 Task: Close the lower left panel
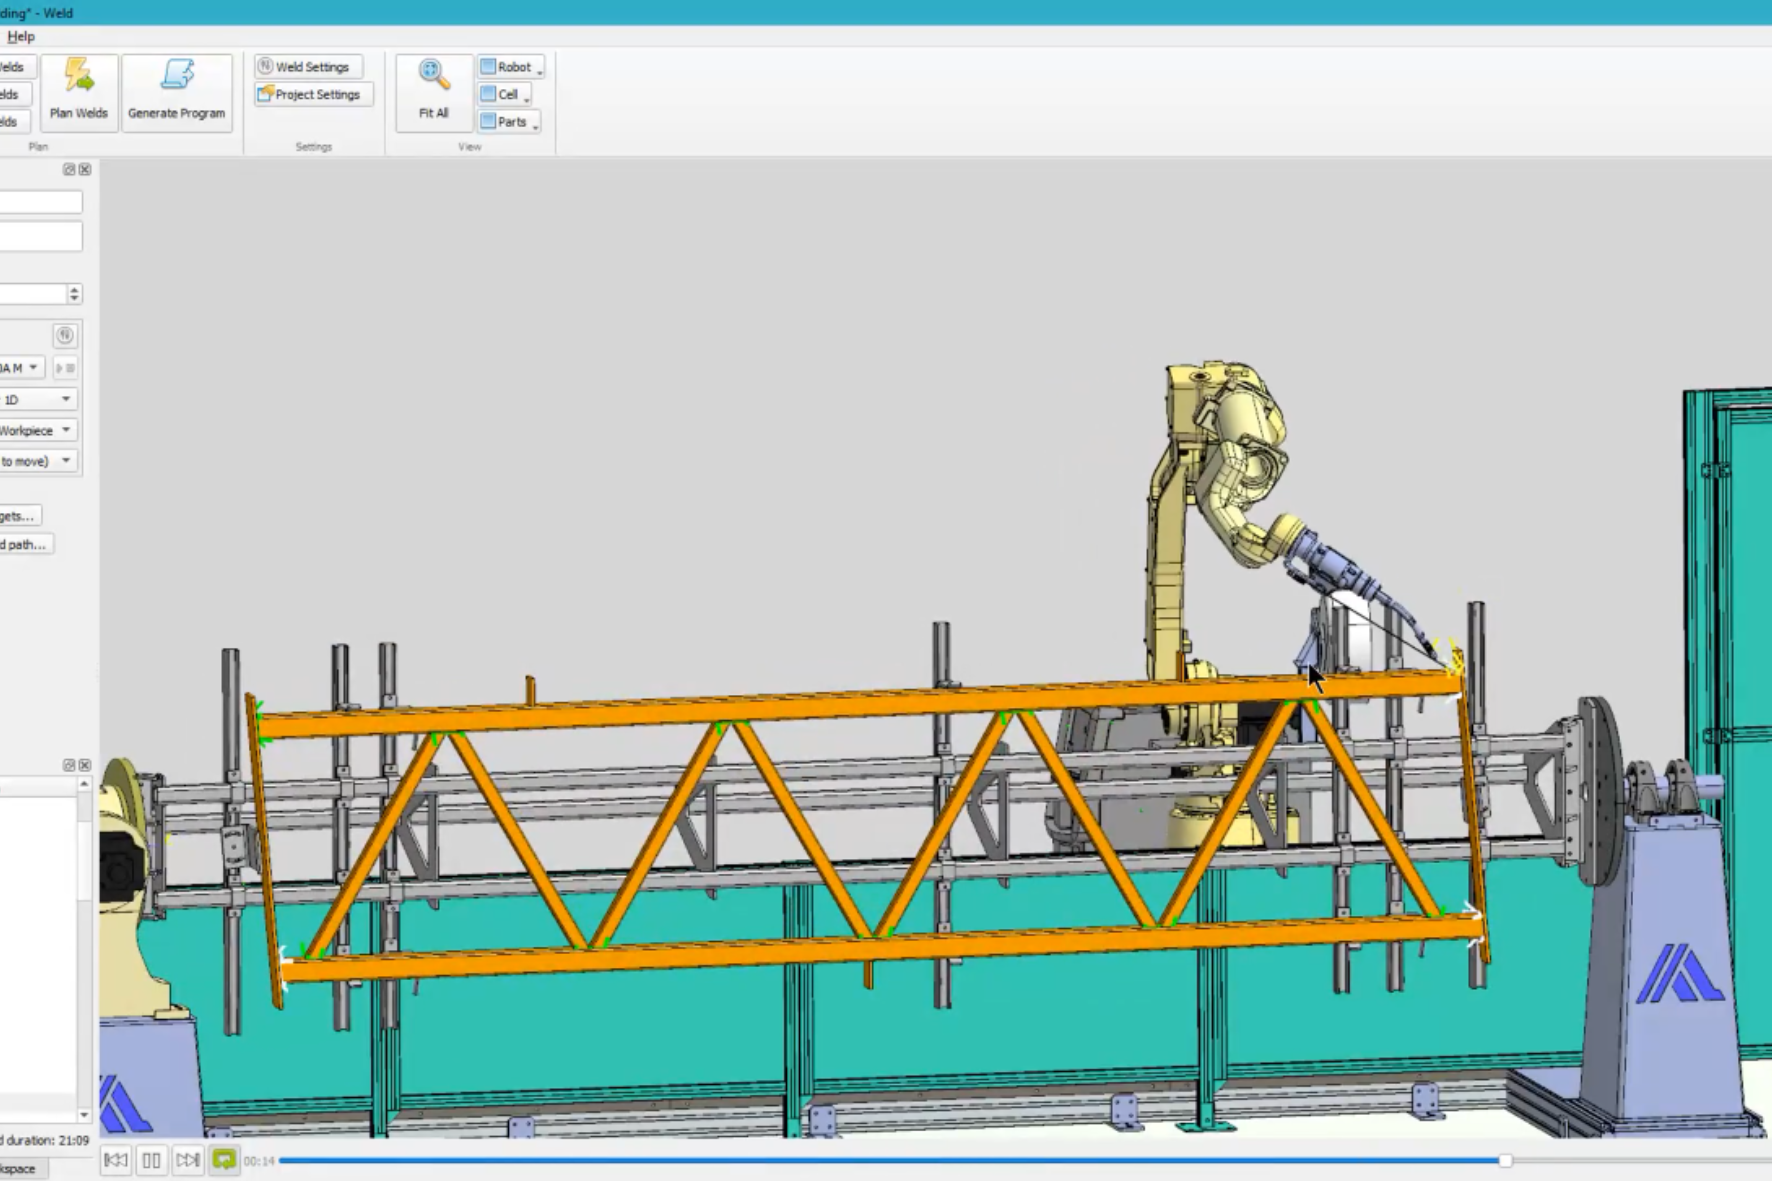tap(85, 765)
